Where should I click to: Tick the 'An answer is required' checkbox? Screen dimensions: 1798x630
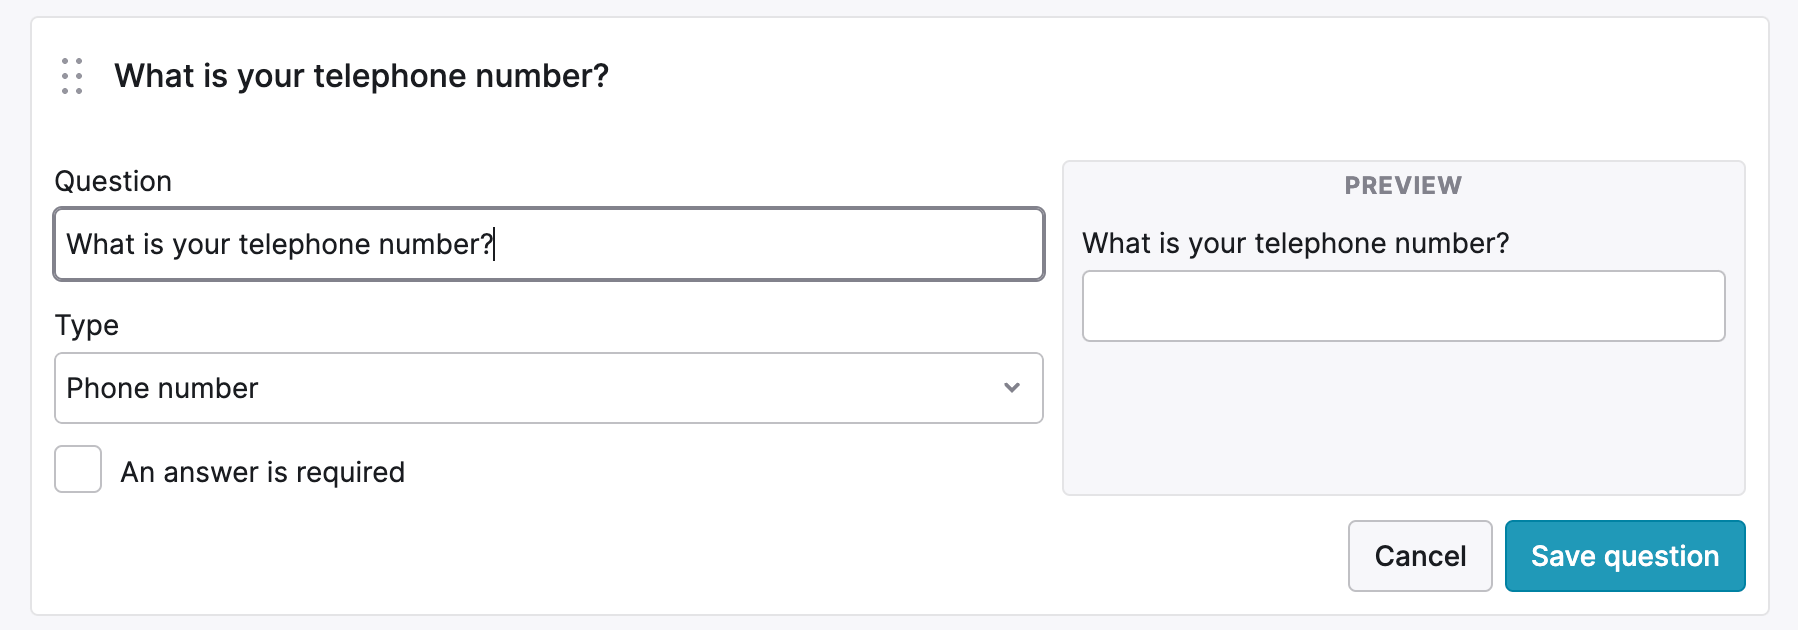[78, 469]
